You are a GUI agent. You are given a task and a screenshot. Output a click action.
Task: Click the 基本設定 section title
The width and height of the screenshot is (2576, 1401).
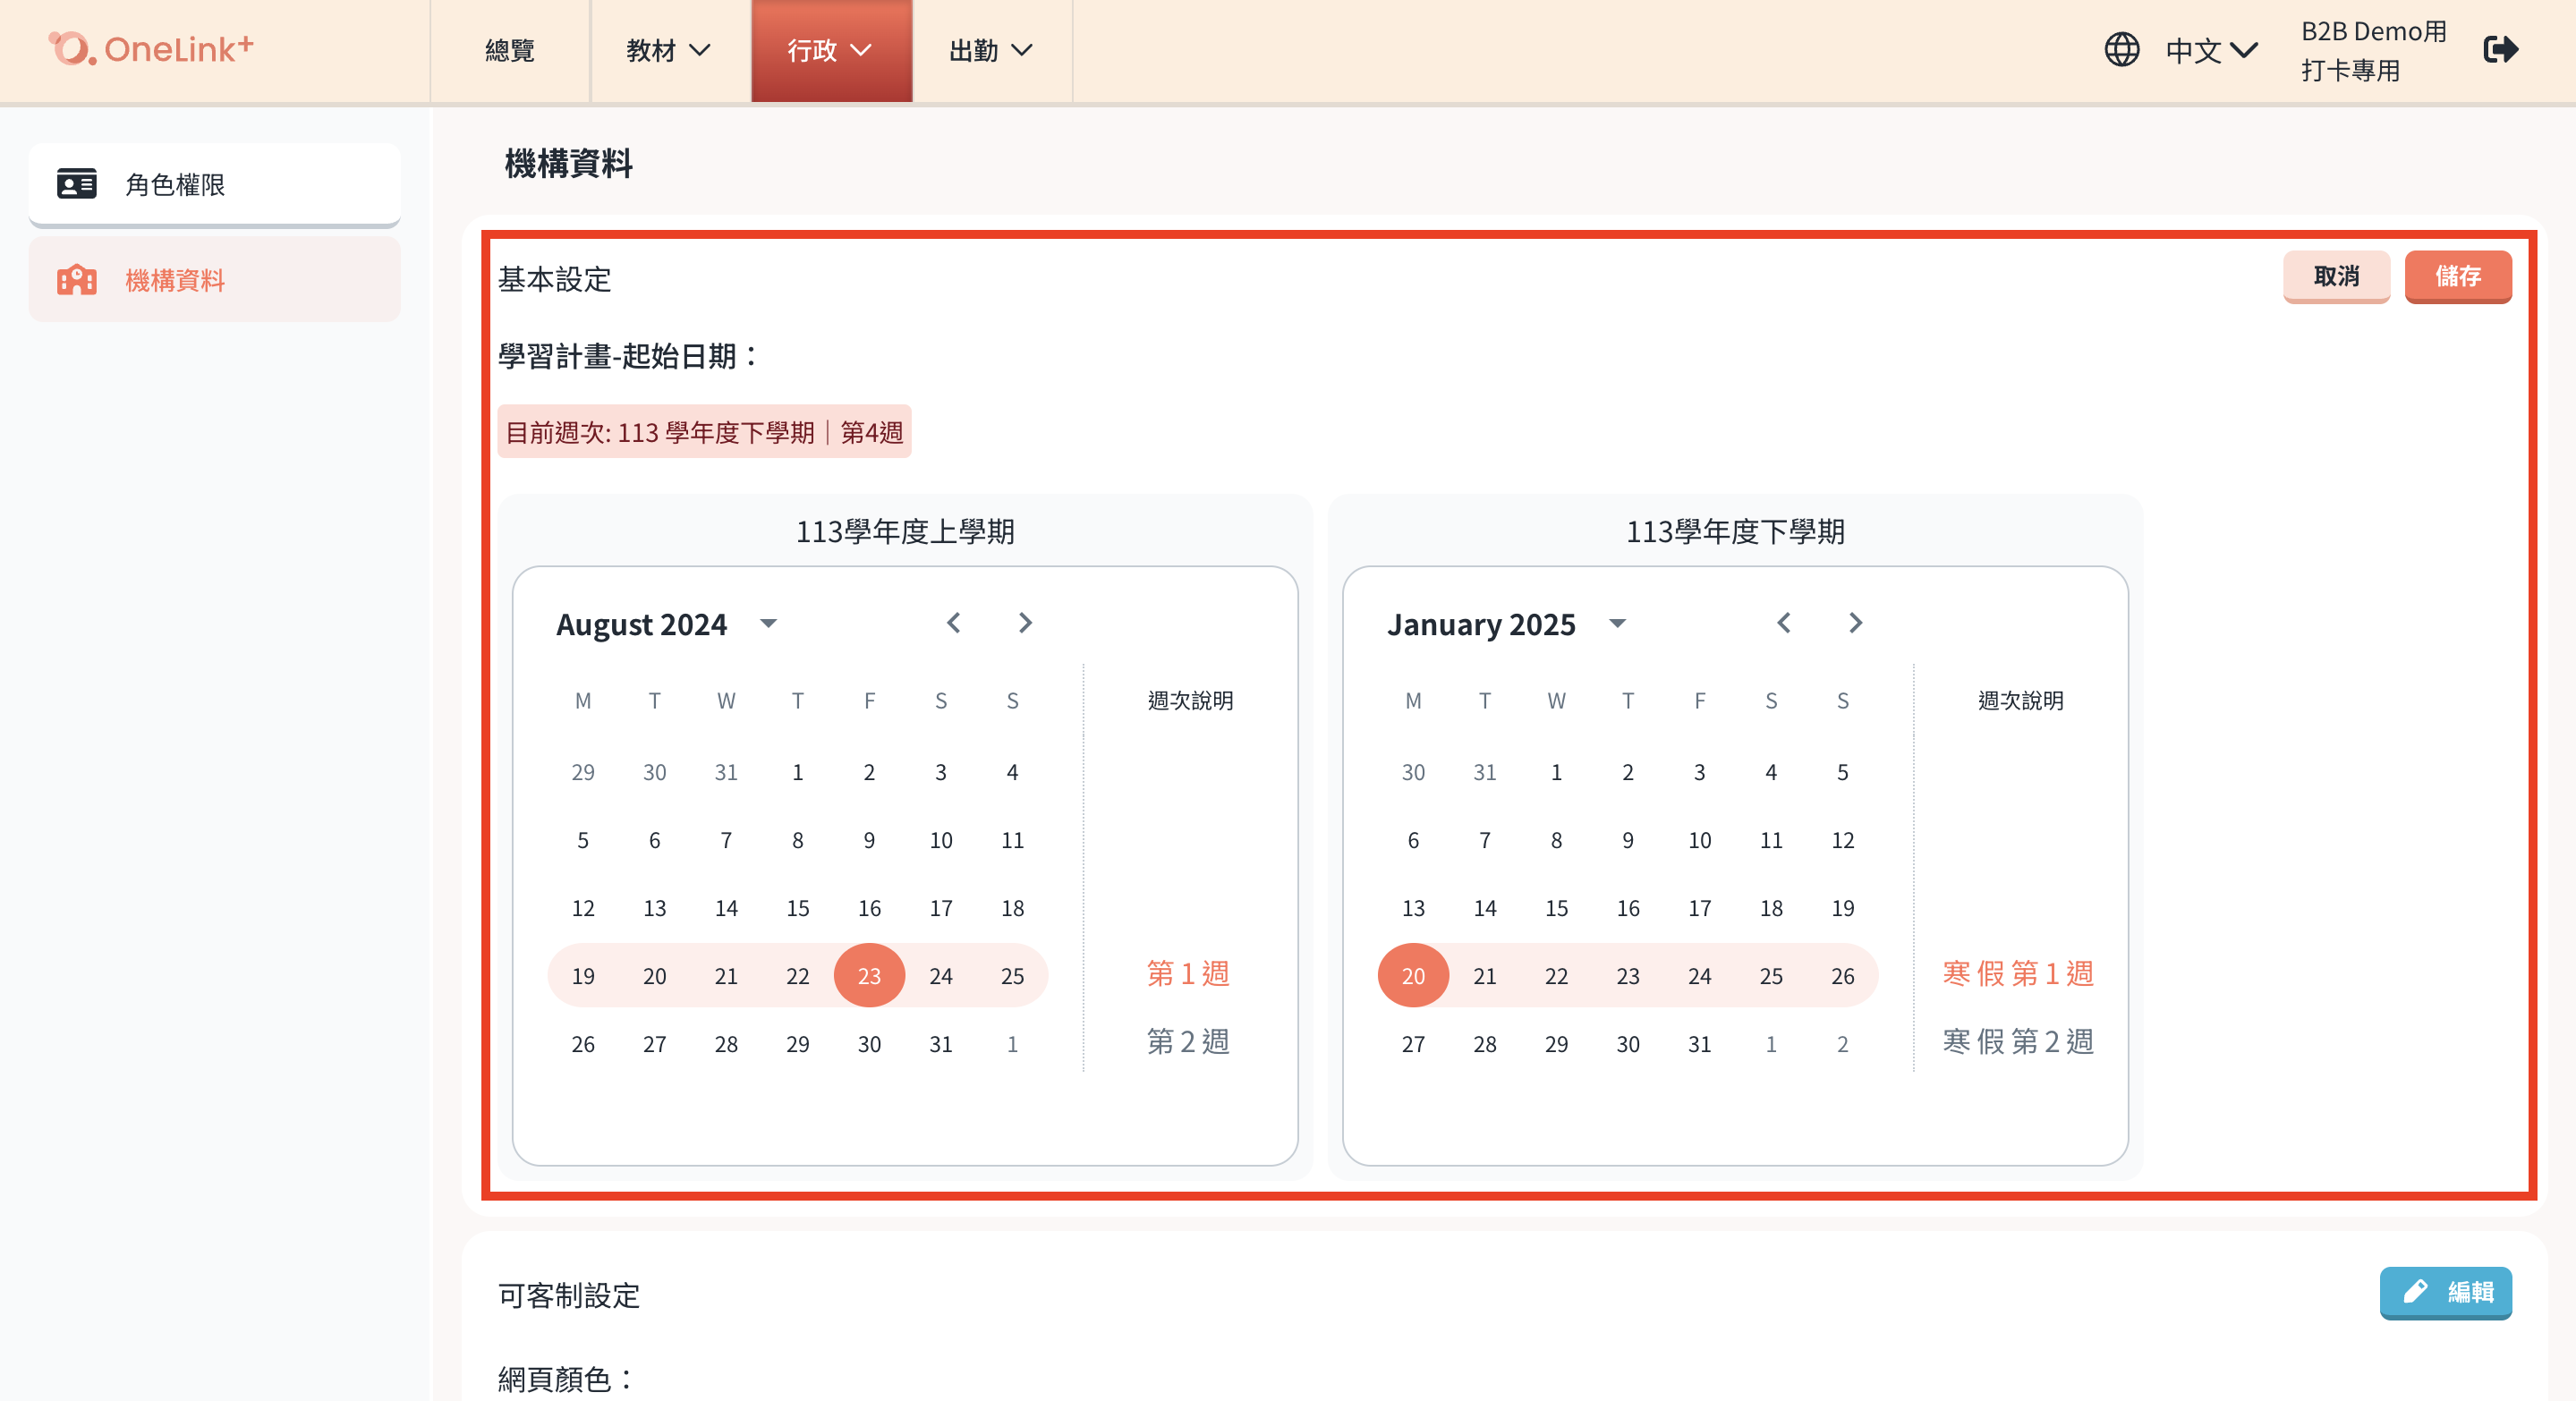point(554,279)
